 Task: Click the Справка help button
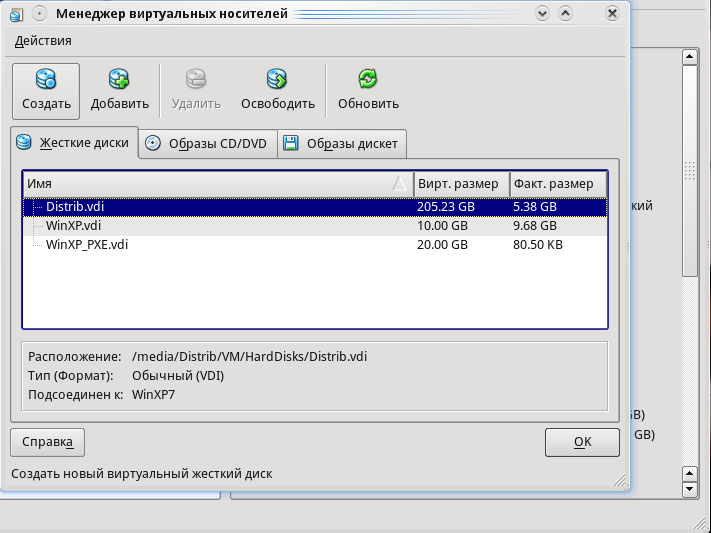tap(47, 442)
